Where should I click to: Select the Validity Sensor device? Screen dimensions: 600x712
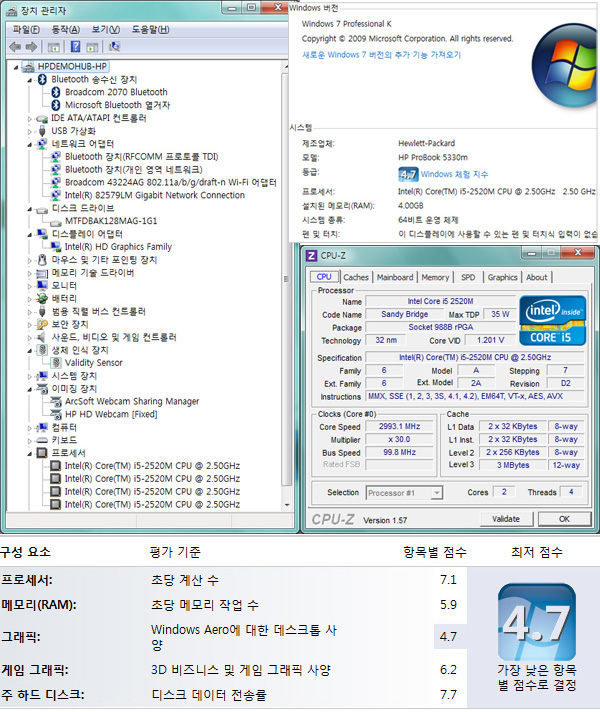coord(94,363)
